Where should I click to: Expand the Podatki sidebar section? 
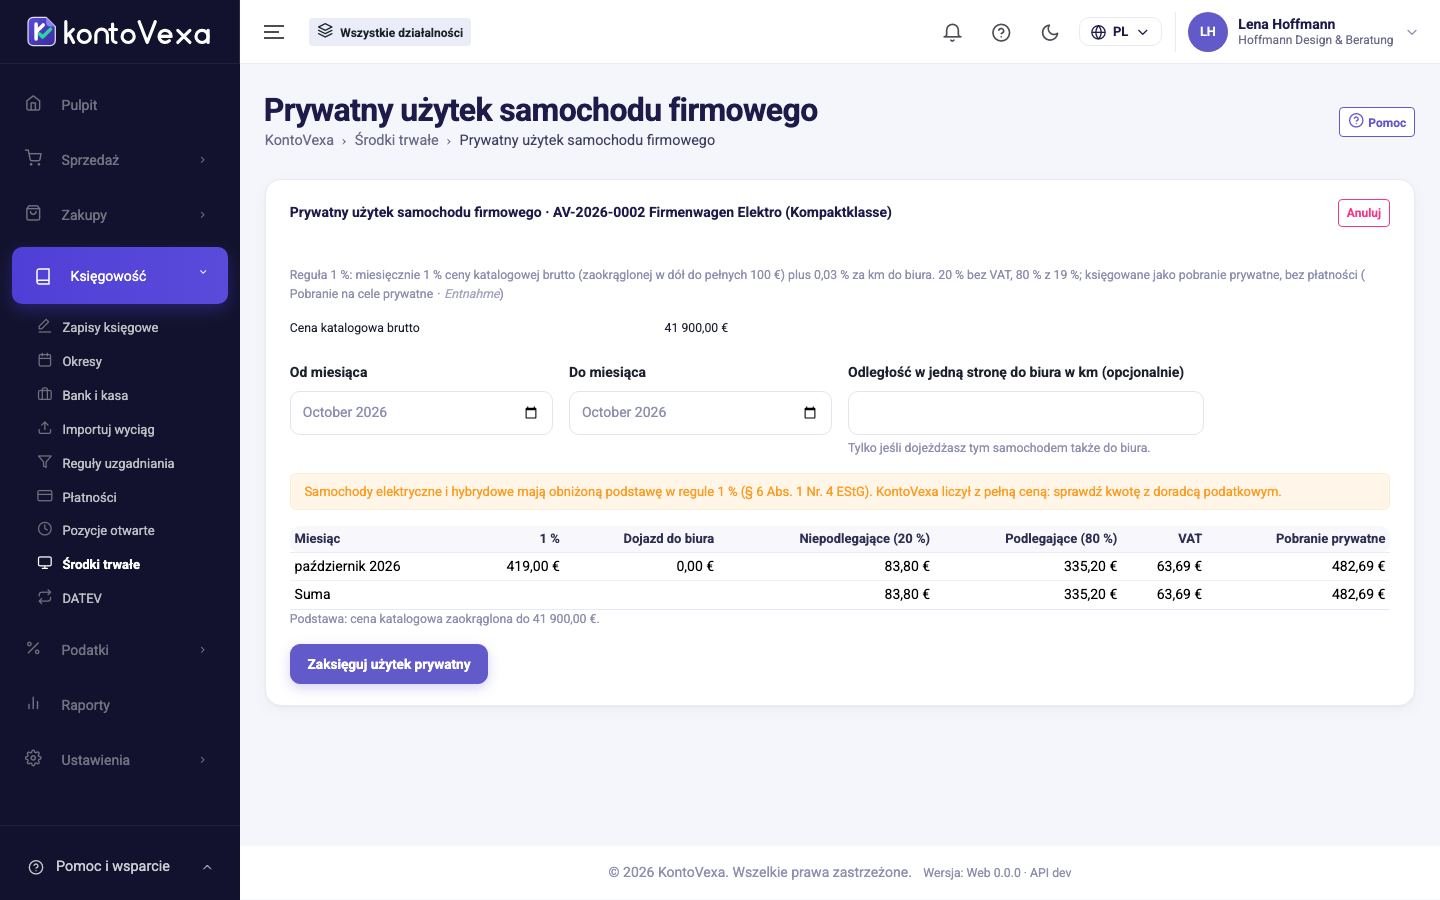[120, 650]
